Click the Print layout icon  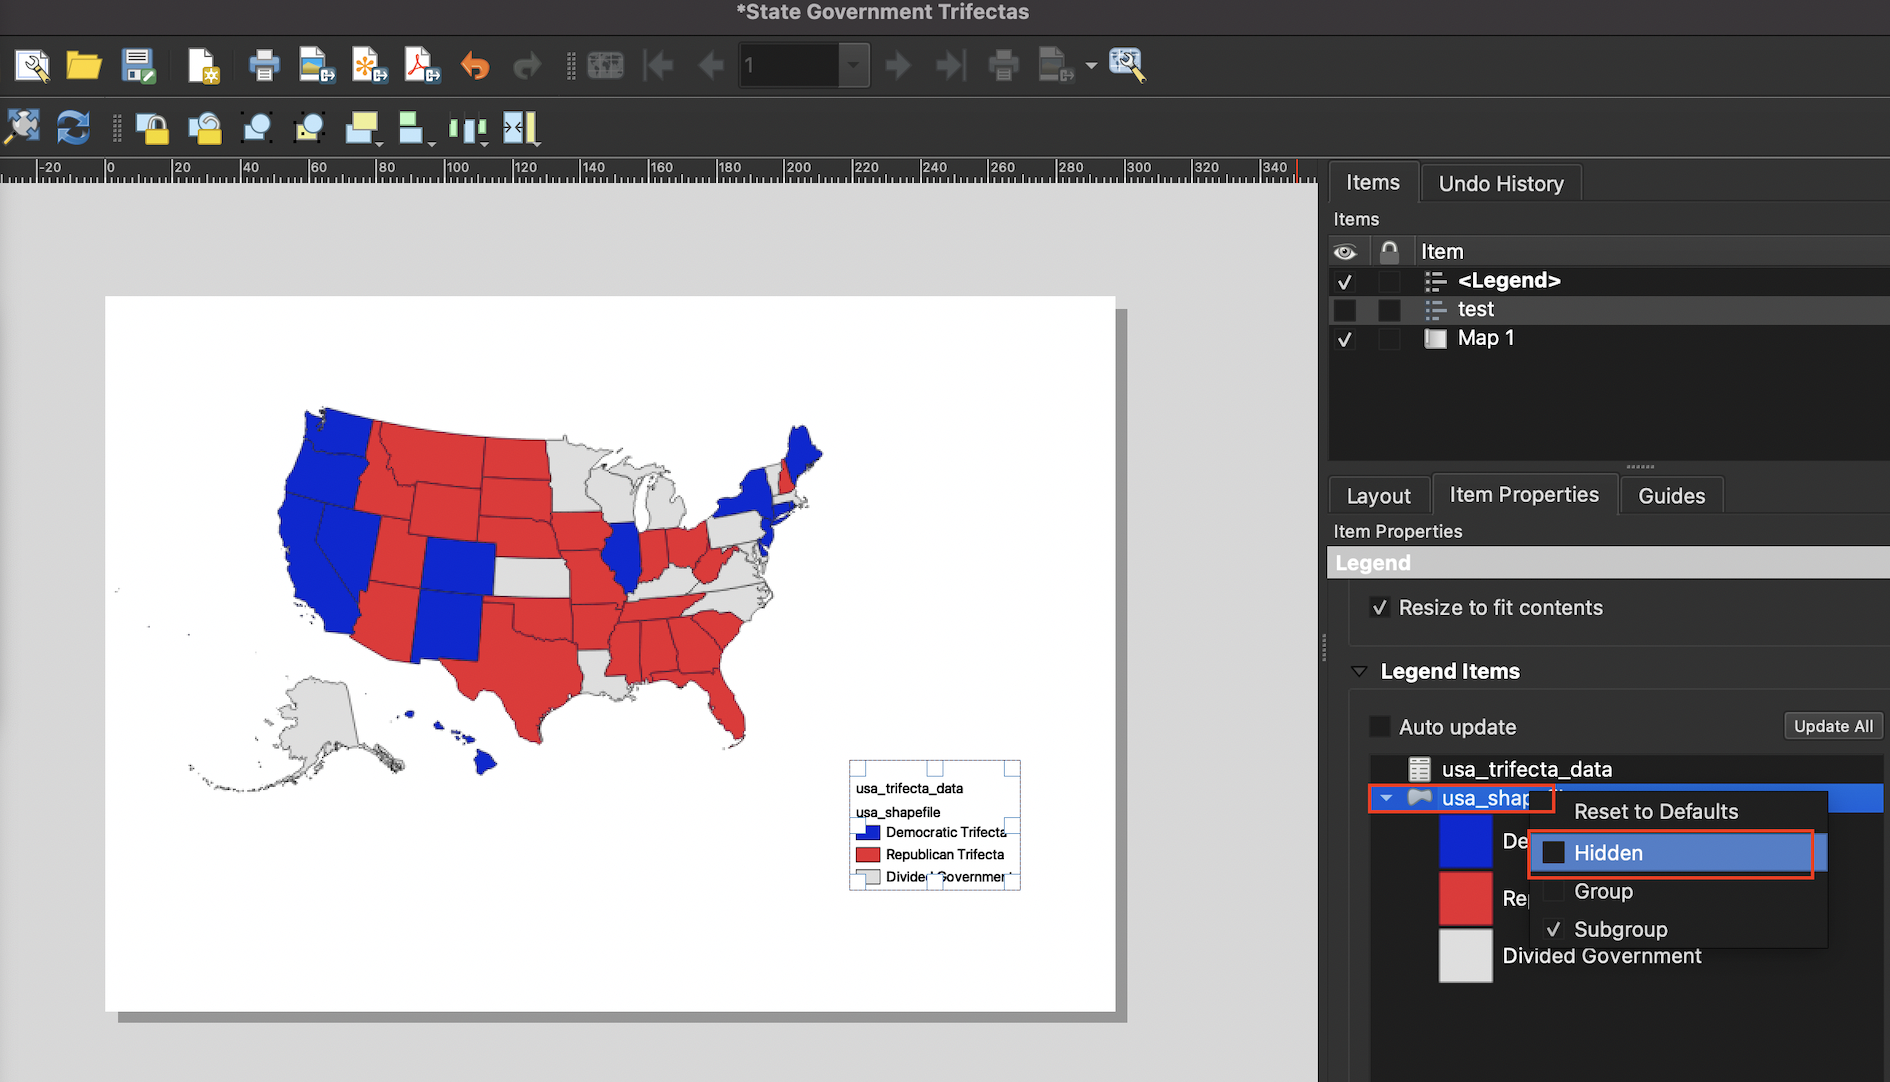264,66
